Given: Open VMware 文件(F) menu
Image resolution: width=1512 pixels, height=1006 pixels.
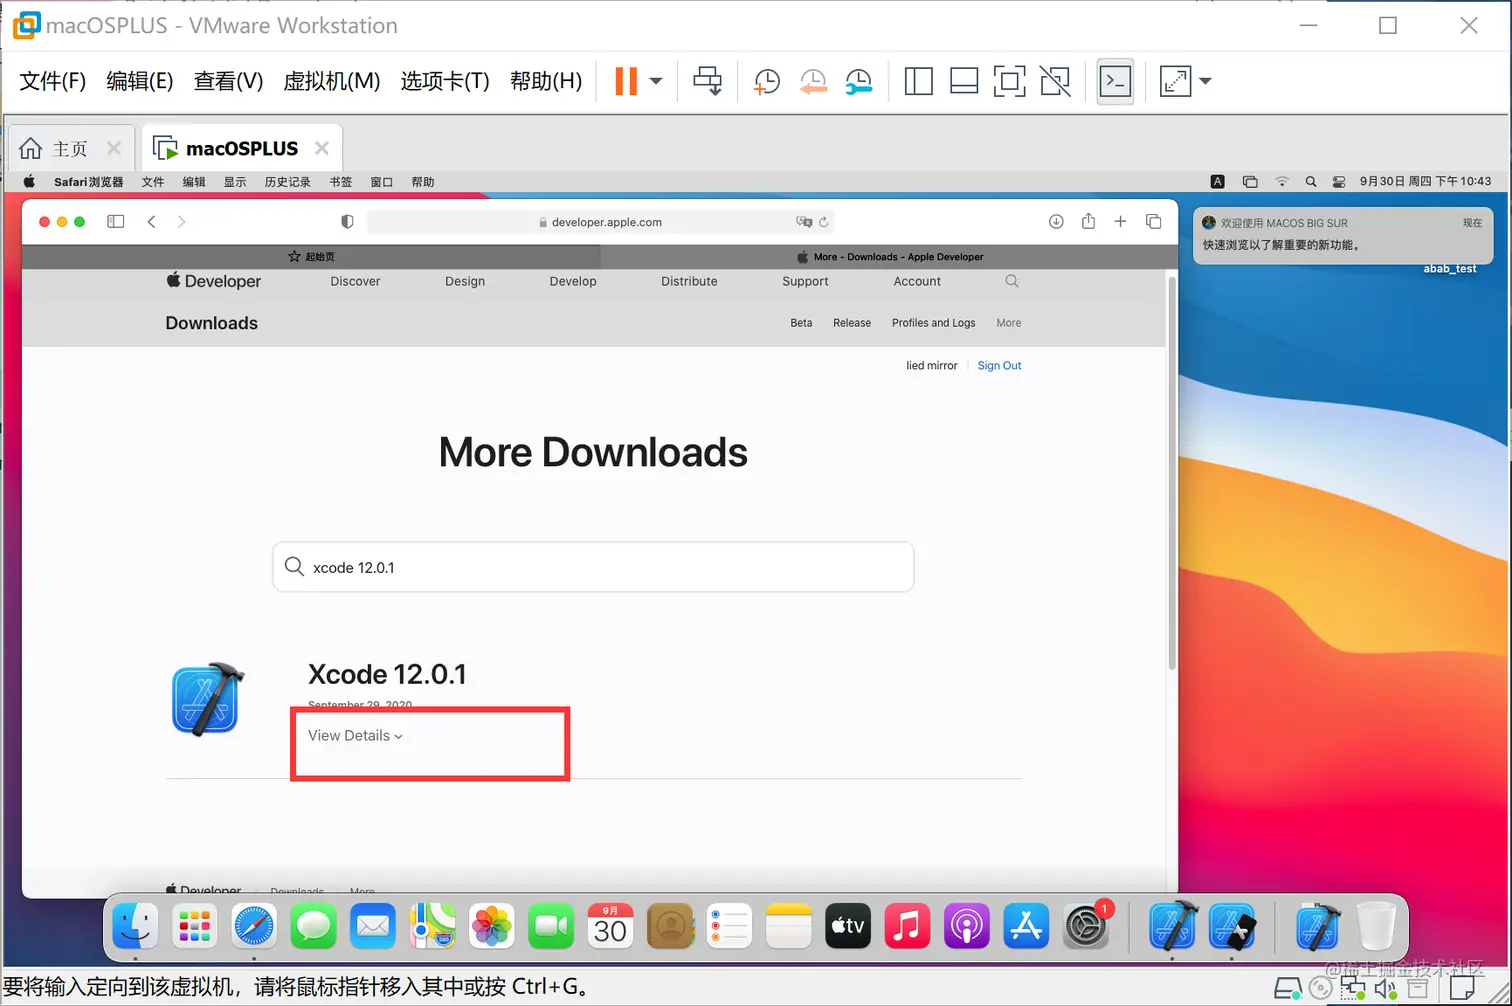Looking at the screenshot, I should 53,81.
